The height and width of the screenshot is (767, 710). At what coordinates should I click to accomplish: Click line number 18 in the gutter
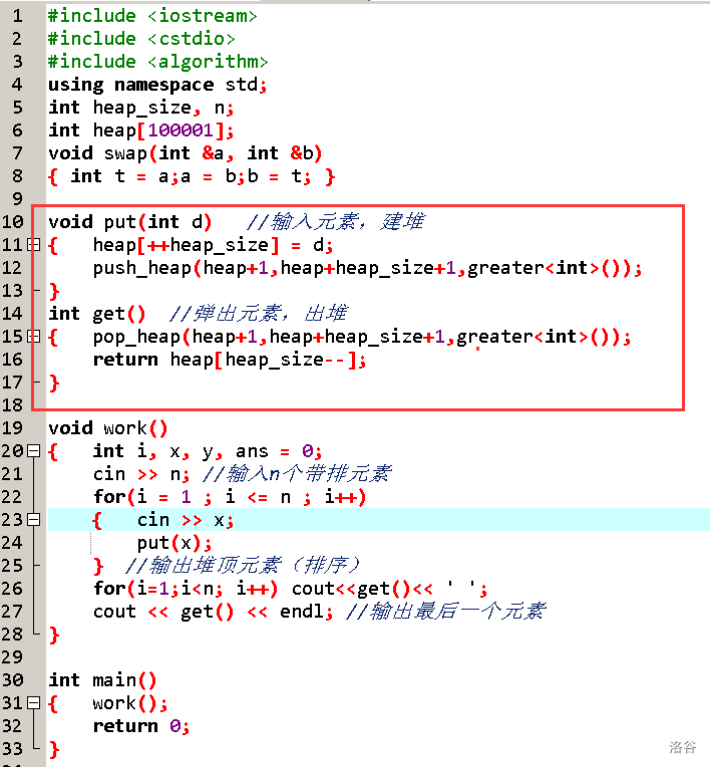[12, 405]
